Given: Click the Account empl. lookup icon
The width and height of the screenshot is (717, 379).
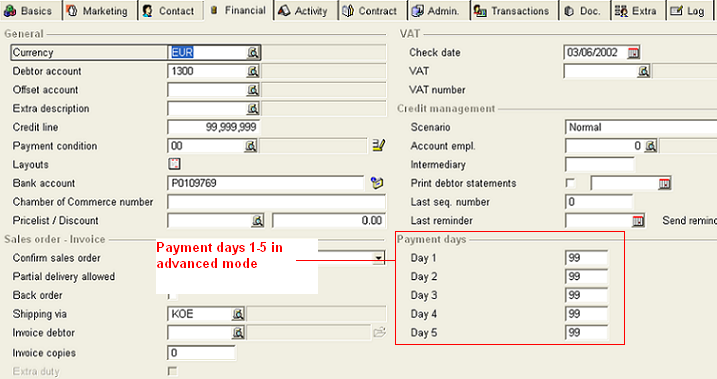Looking at the screenshot, I should pyautogui.click(x=651, y=146).
